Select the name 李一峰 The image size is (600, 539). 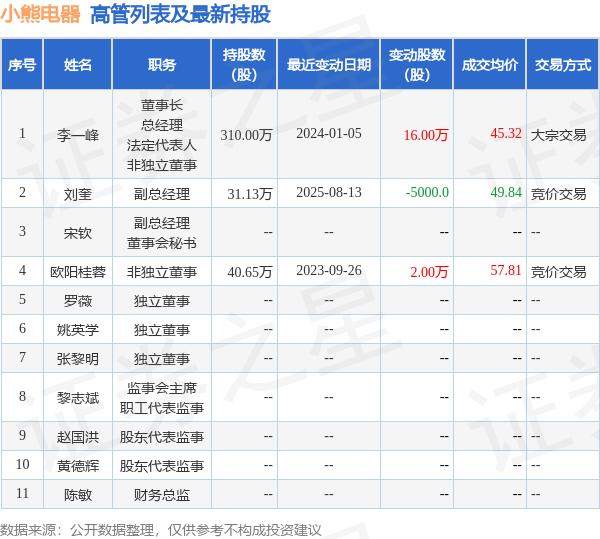tap(78, 135)
